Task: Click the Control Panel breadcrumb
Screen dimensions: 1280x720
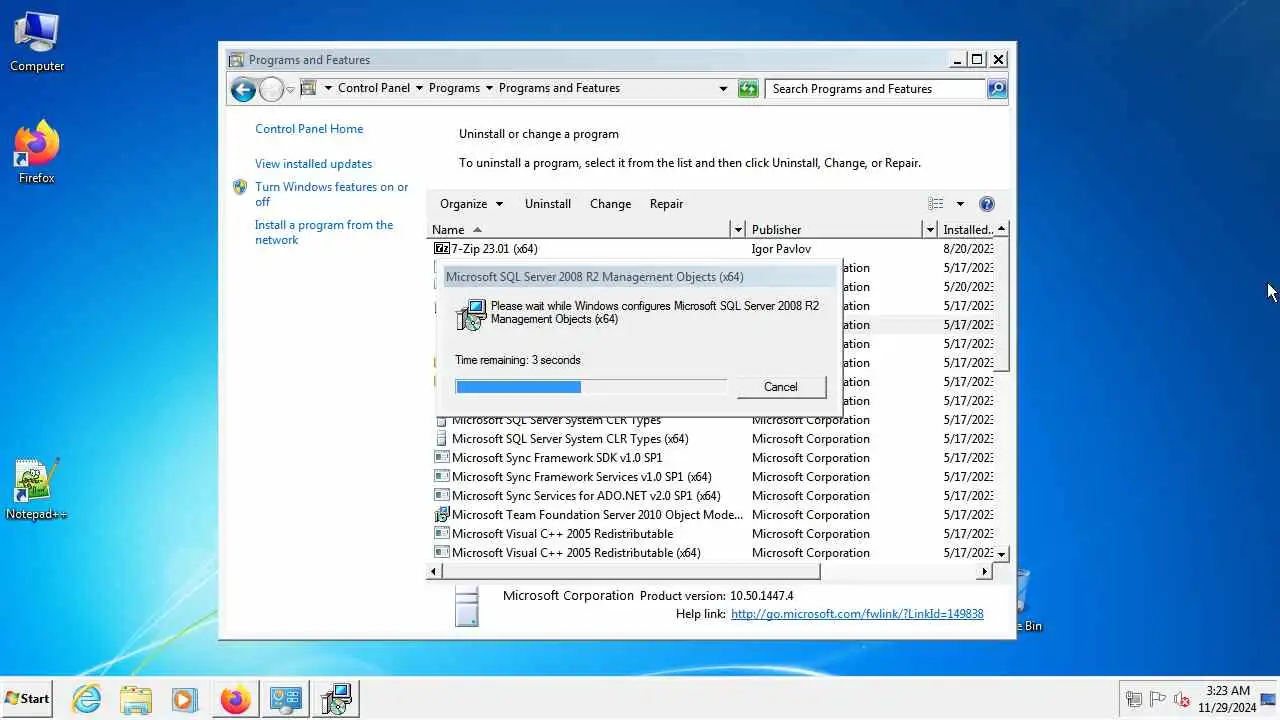Action: pos(374,88)
